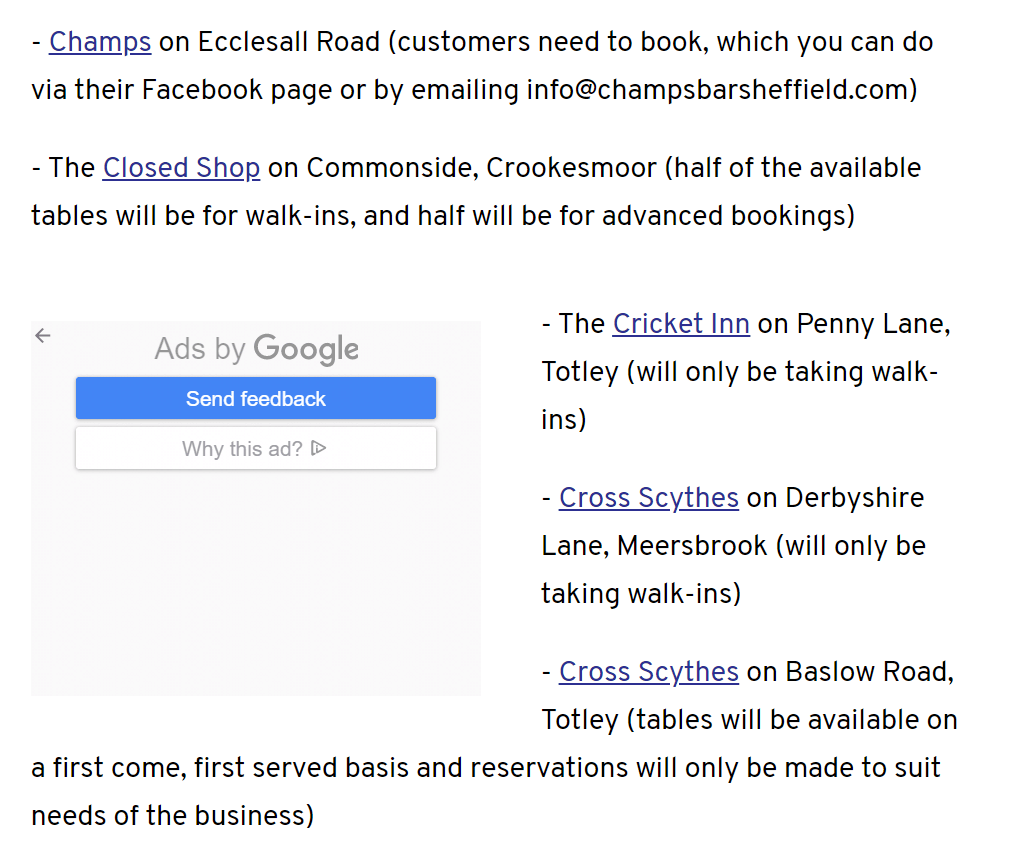Open the Cross Scythes link for Baslow Road
This screenshot has height=852, width=1020.
tap(649, 672)
